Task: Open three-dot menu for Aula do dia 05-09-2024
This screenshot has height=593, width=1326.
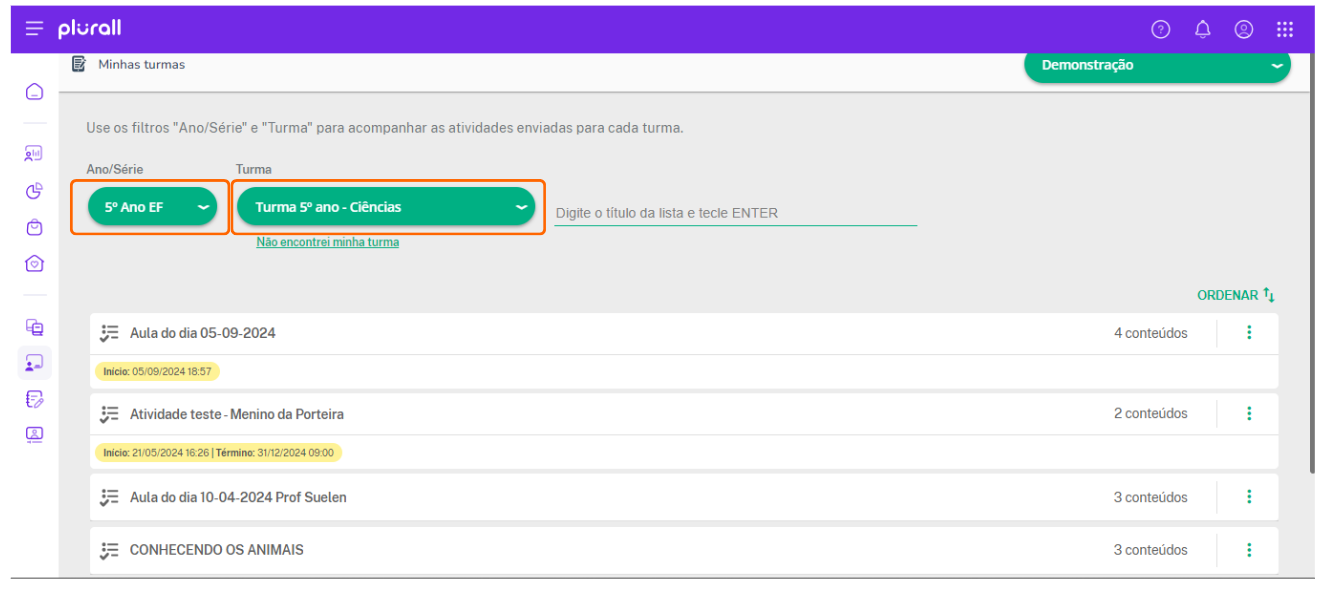Action: pos(1249,333)
